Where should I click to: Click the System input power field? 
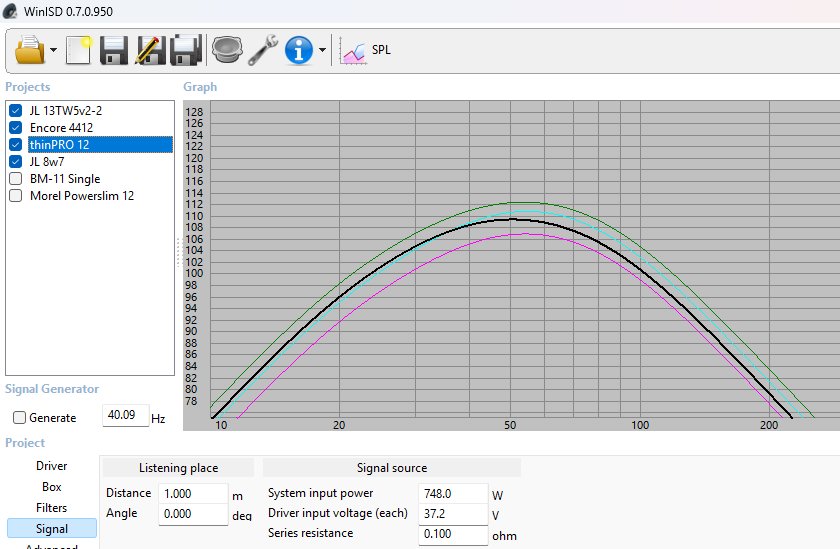(453, 493)
